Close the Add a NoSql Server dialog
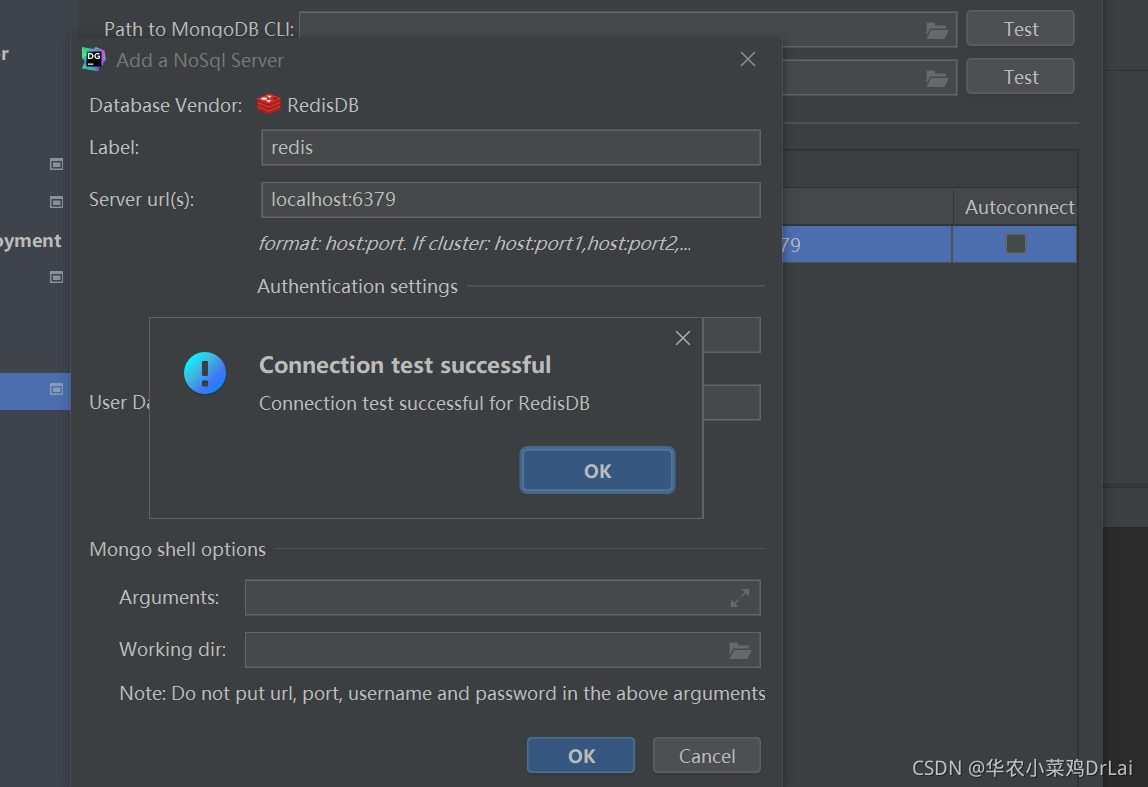Viewport: 1148px width, 787px height. coord(748,59)
